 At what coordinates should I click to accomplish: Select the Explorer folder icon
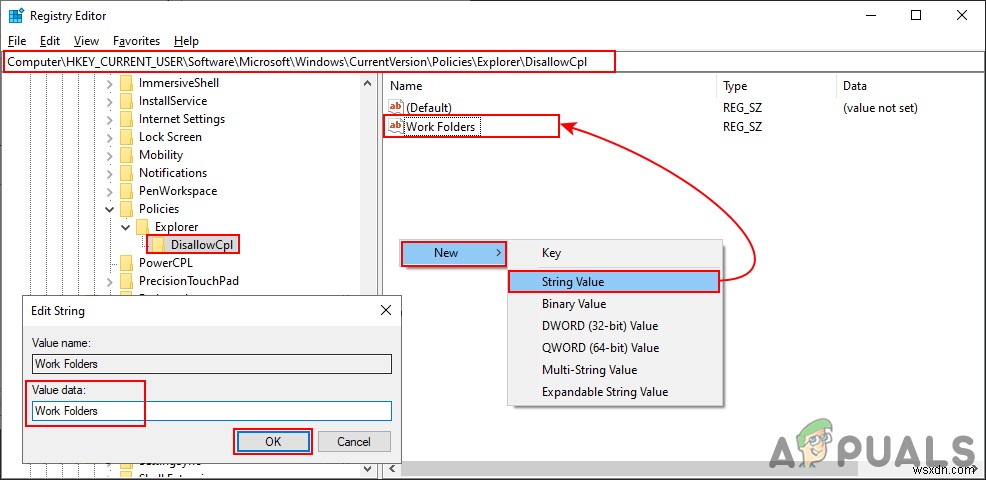(x=143, y=227)
